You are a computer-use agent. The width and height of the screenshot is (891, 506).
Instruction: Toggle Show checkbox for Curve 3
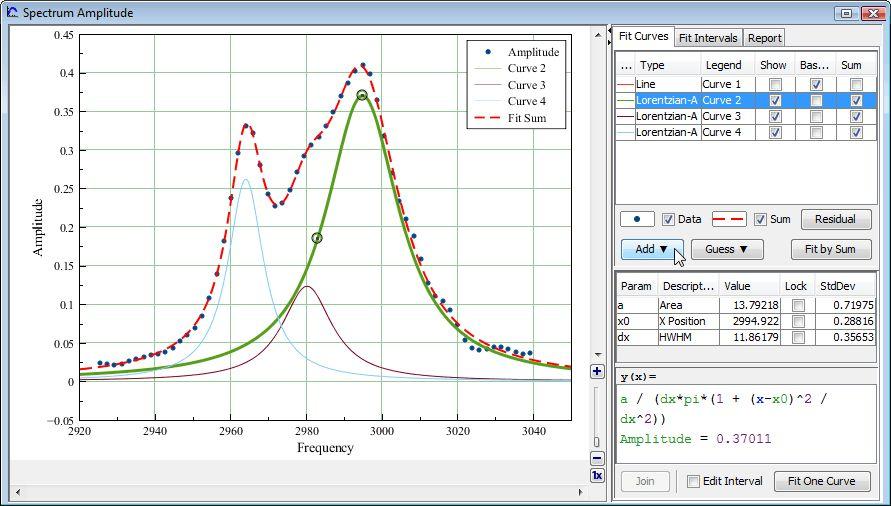point(775,116)
